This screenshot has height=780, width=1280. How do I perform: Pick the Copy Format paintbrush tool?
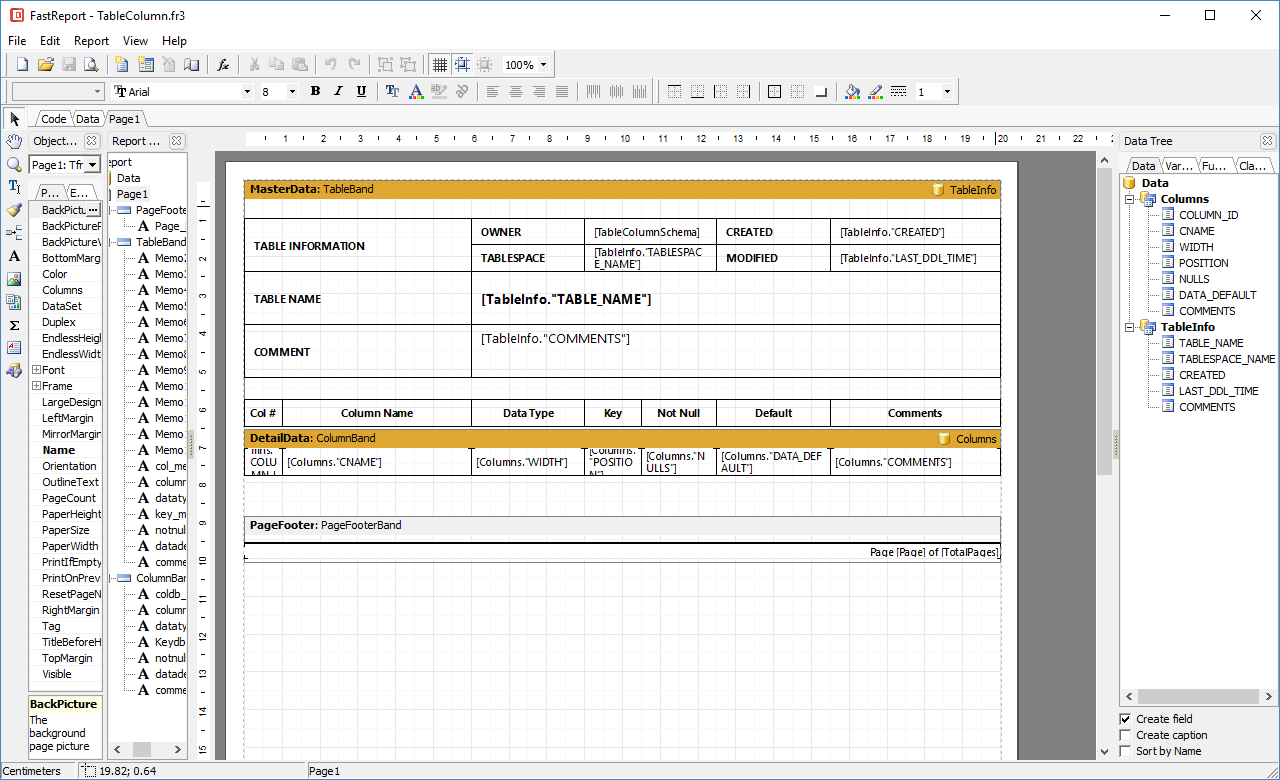coord(14,210)
